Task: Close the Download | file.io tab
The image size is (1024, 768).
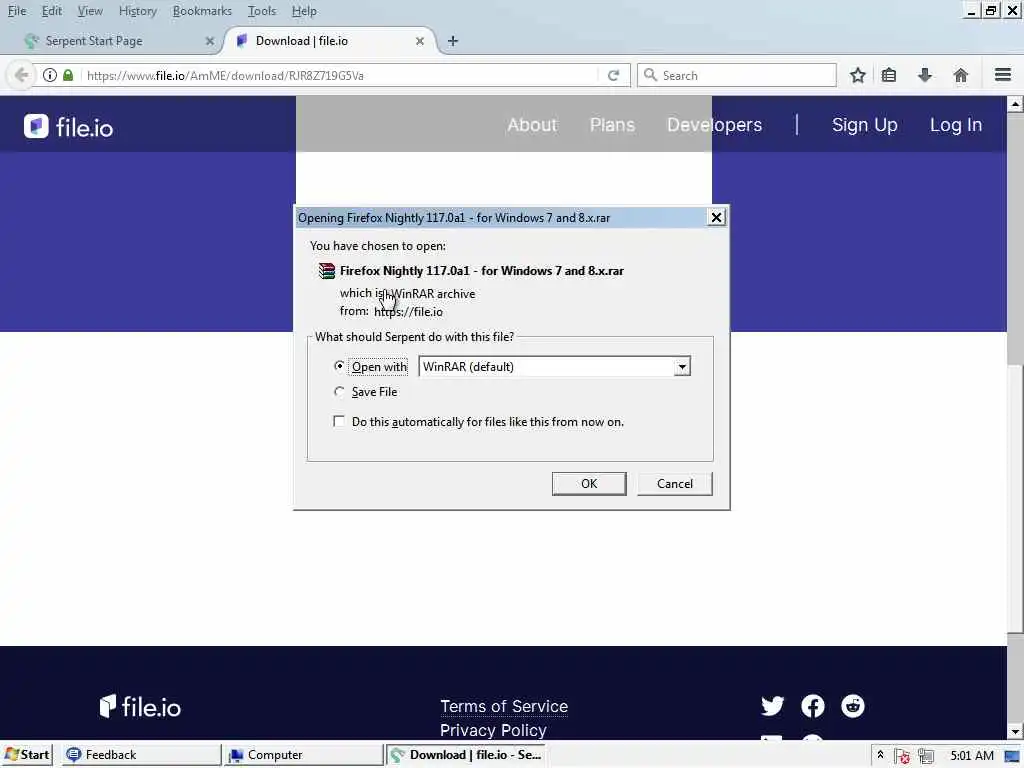Action: point(420,40)
